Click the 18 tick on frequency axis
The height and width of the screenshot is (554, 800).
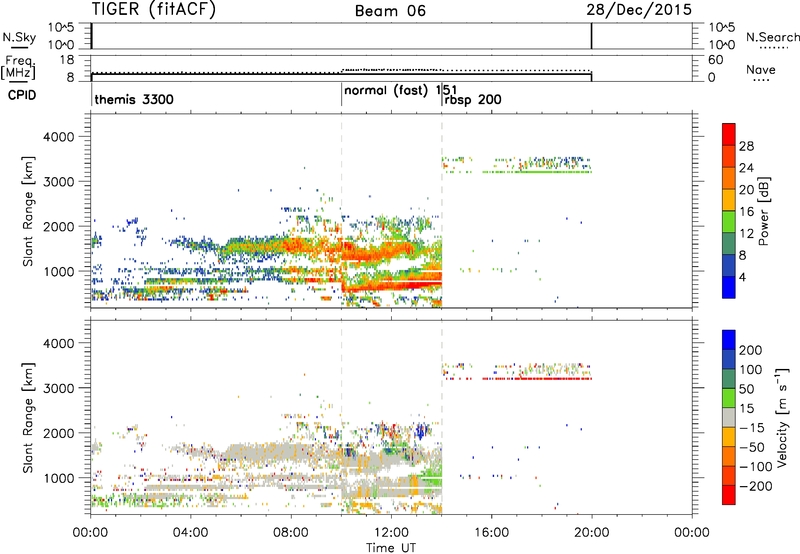pyautogui.click(x=67, y=60)
